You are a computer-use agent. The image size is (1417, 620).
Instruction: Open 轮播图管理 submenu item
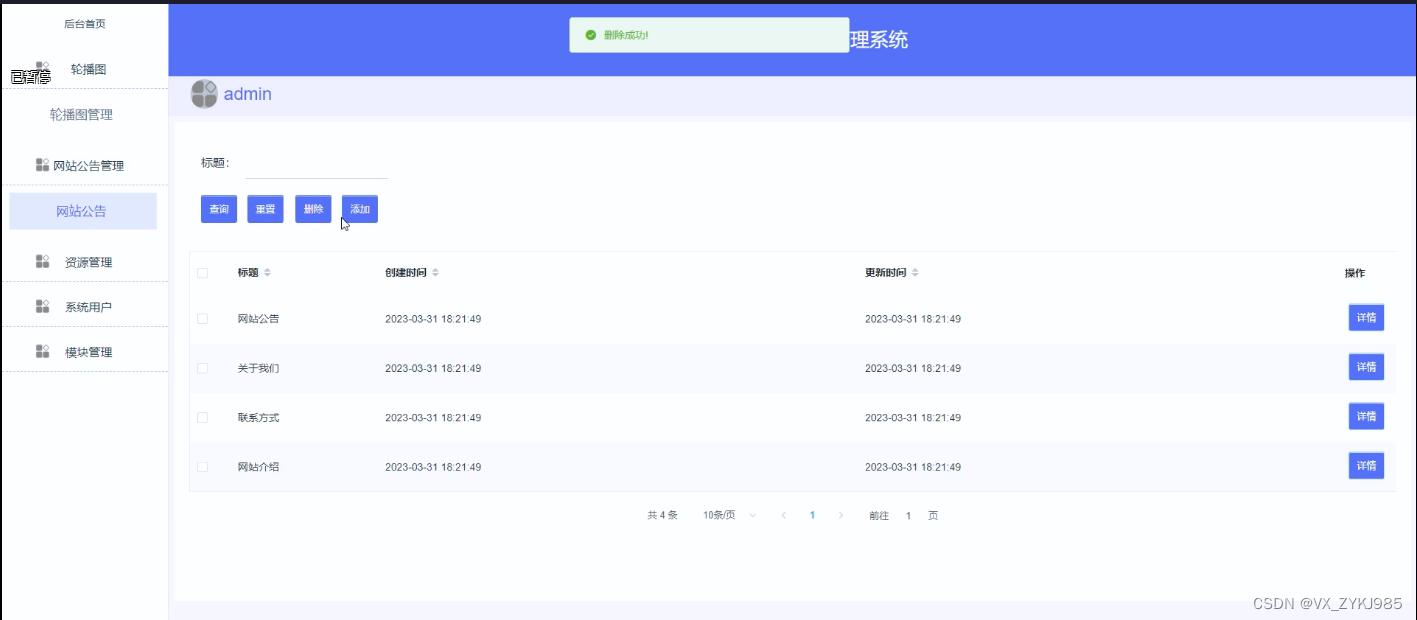coord(82,115)
